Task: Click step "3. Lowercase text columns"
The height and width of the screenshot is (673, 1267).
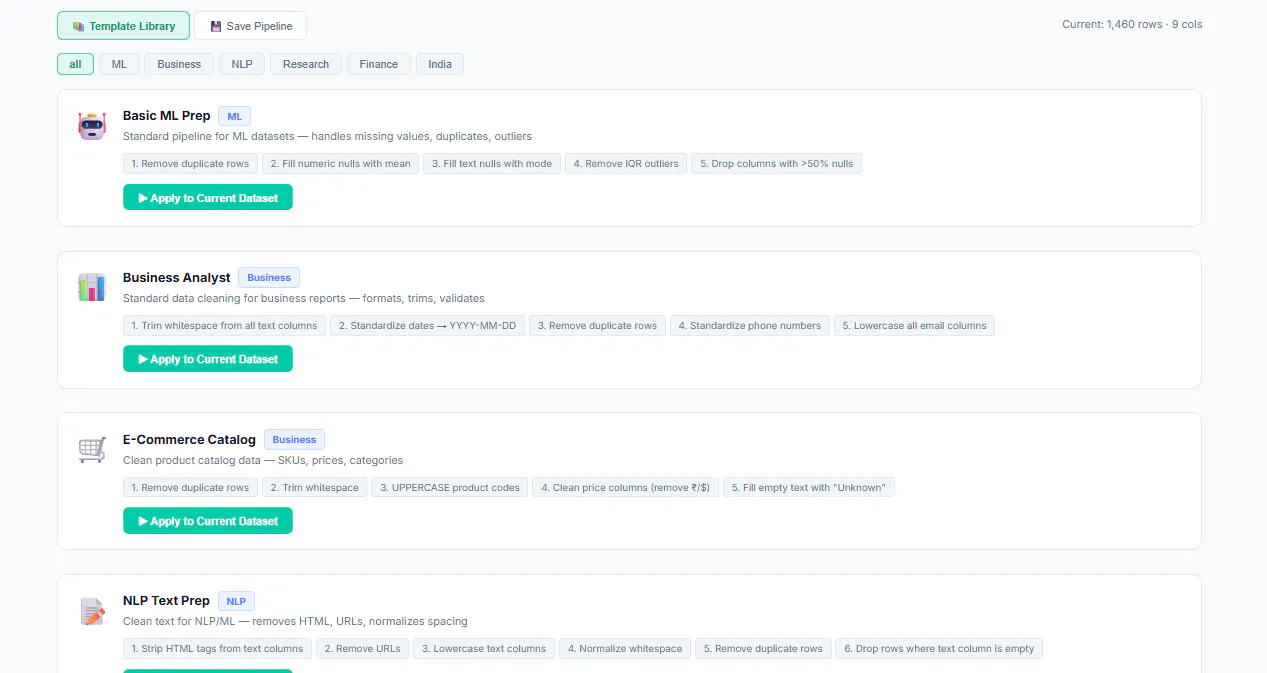Action: coord(484,648)
